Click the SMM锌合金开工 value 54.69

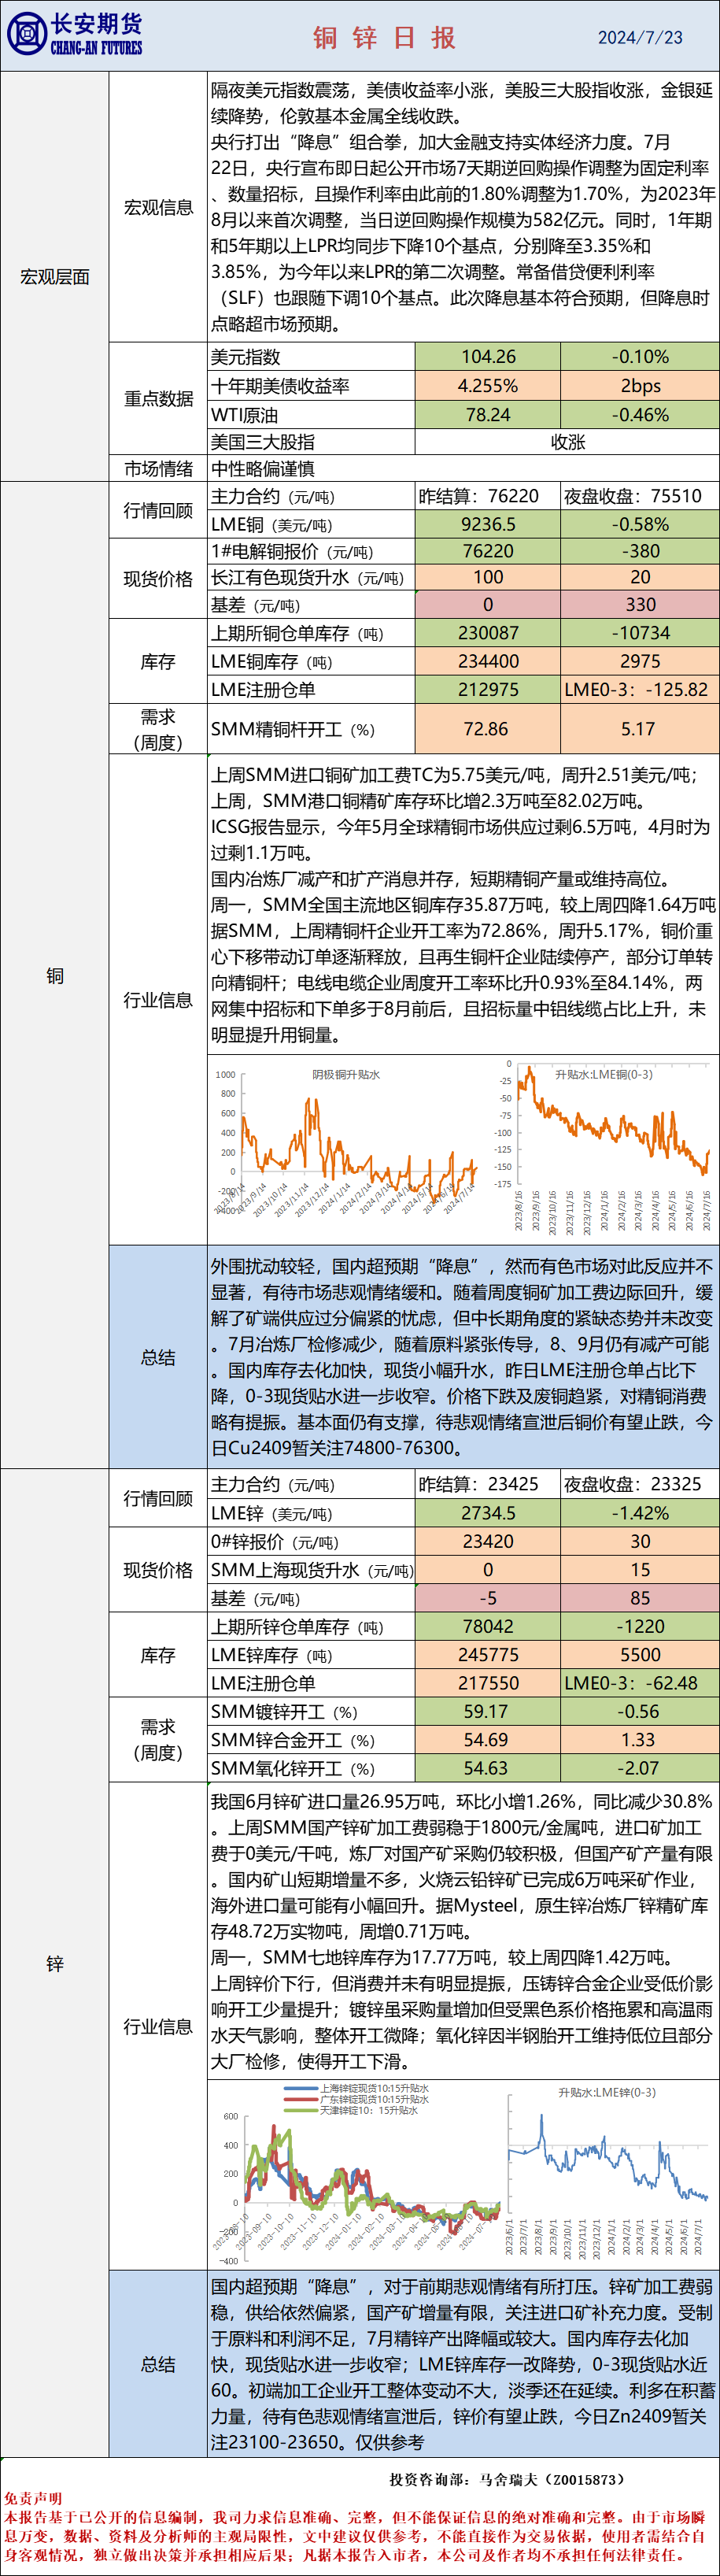click(488, 1740)
